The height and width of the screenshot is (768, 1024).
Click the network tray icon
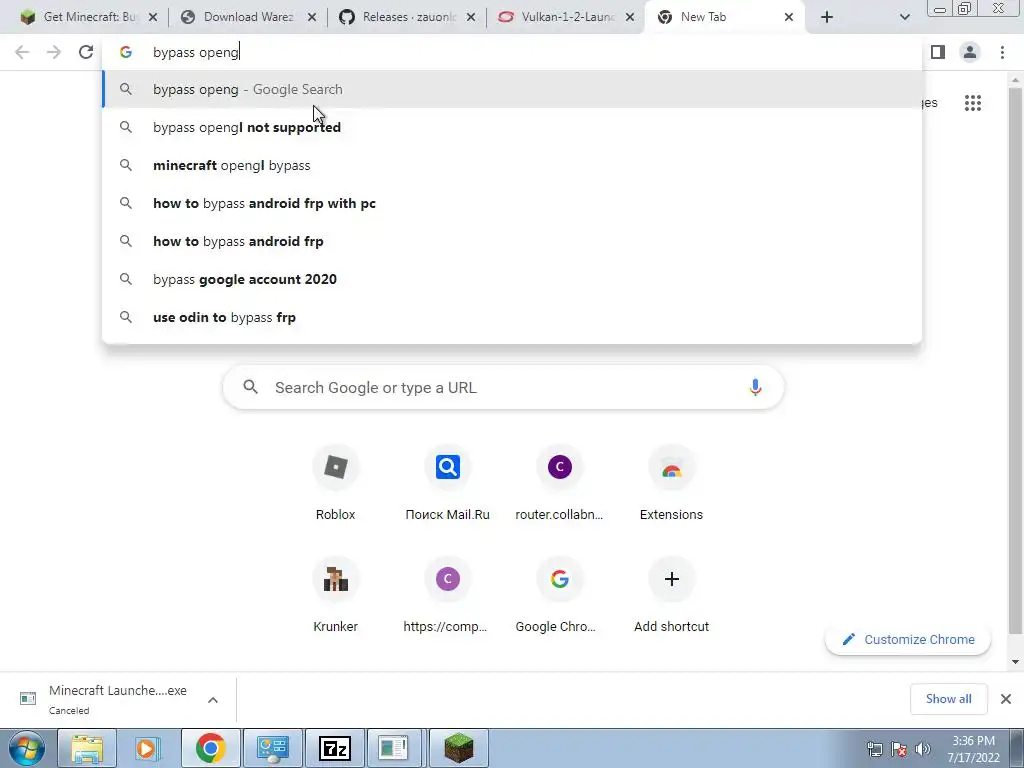[874, 749]
